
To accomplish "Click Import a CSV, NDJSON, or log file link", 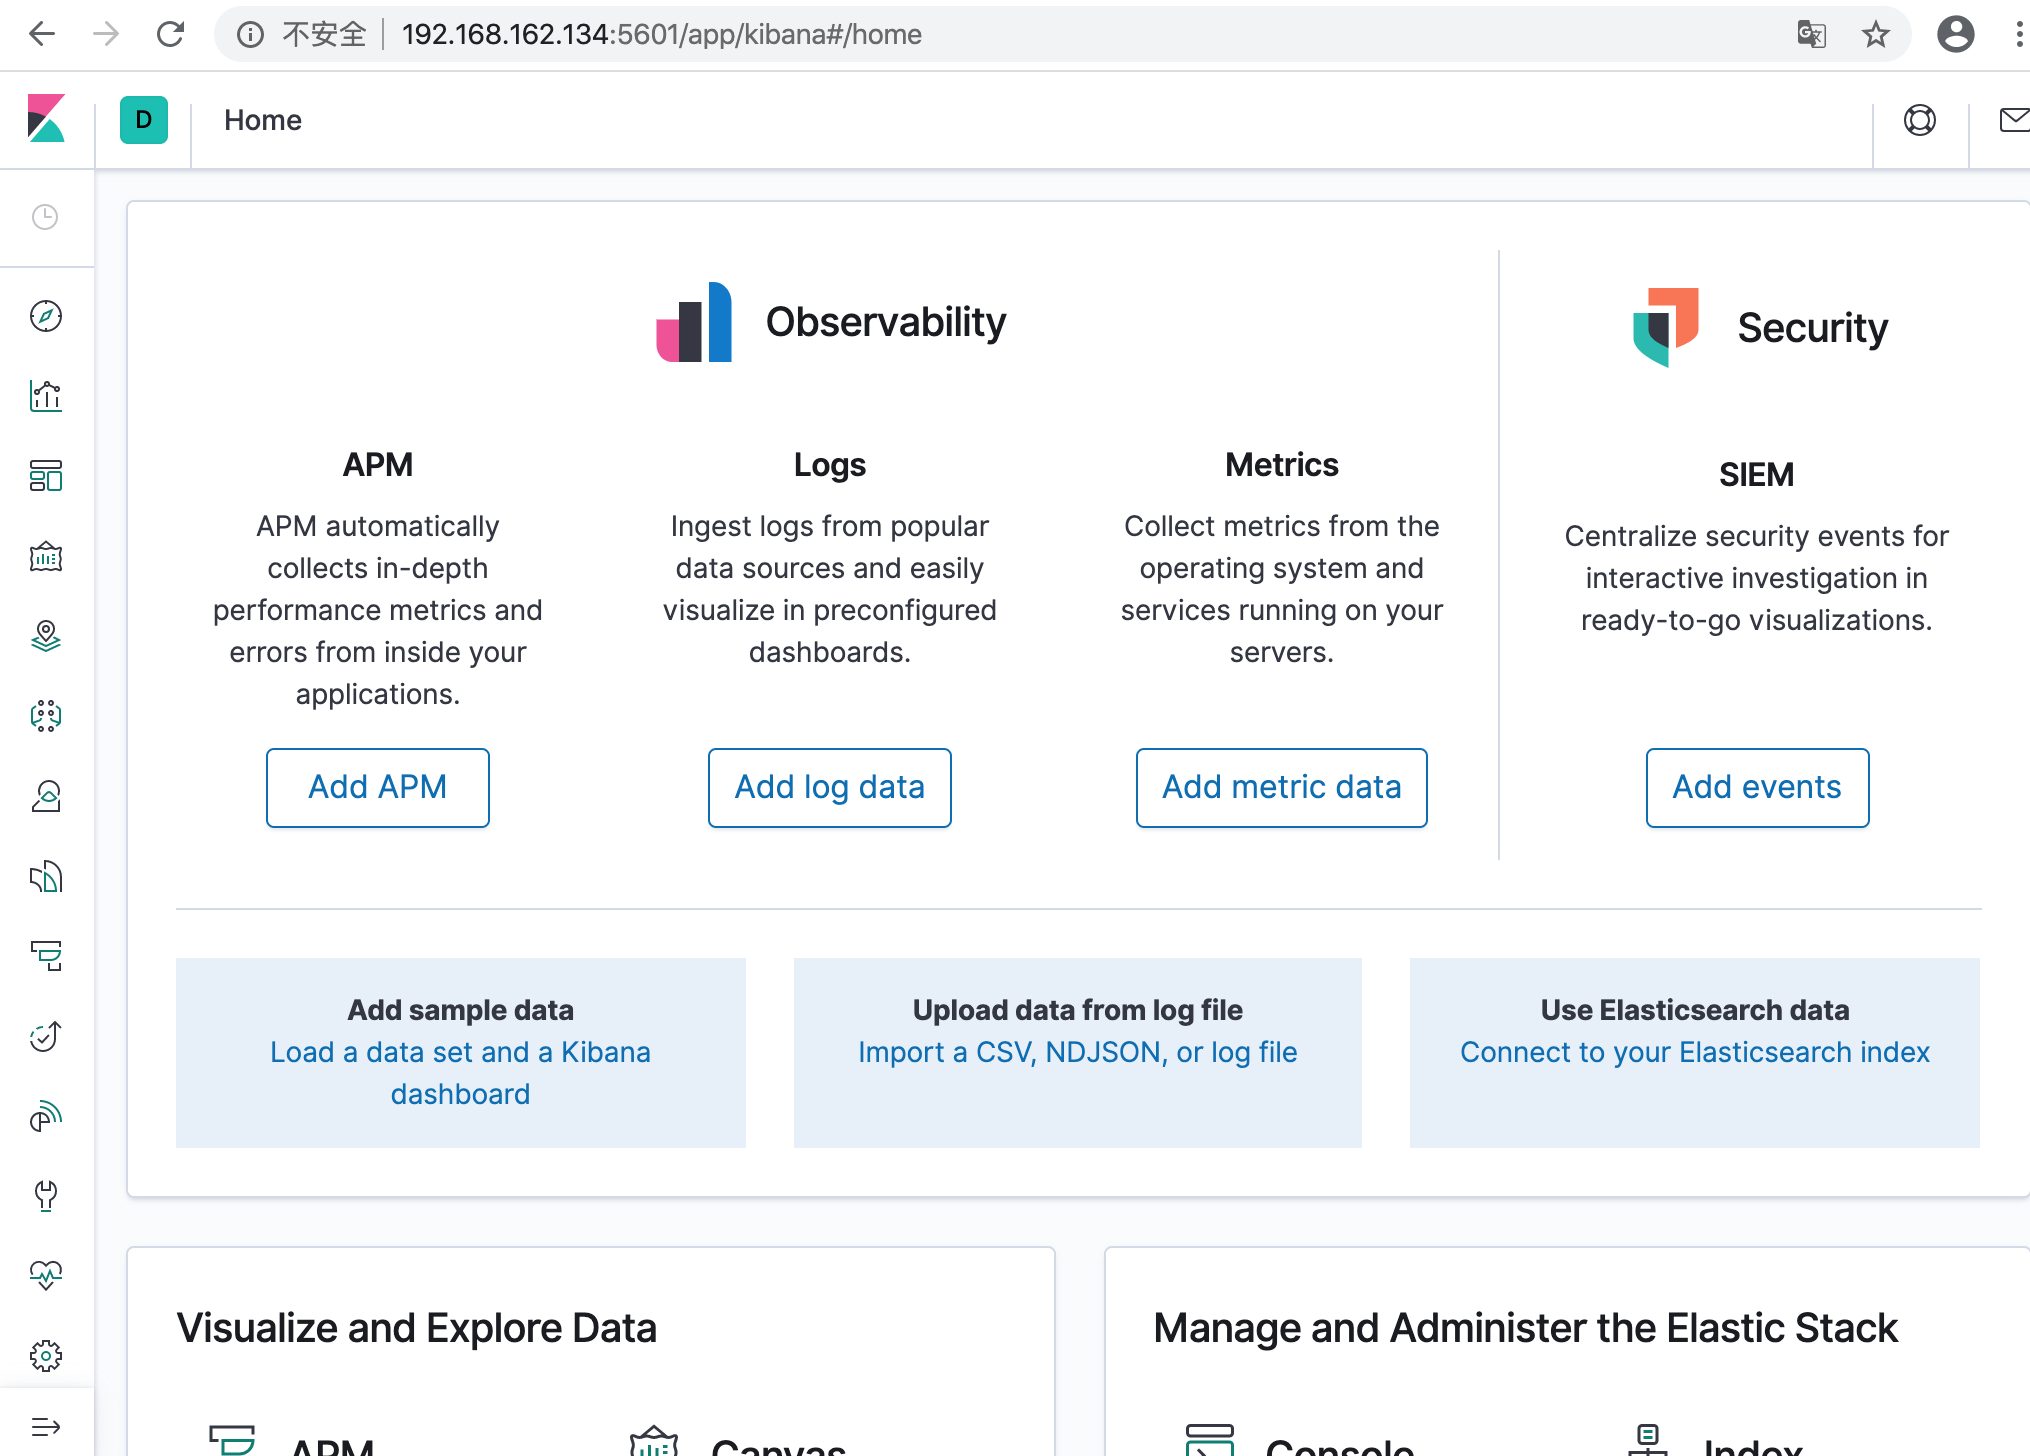I will [1078, 1052].
